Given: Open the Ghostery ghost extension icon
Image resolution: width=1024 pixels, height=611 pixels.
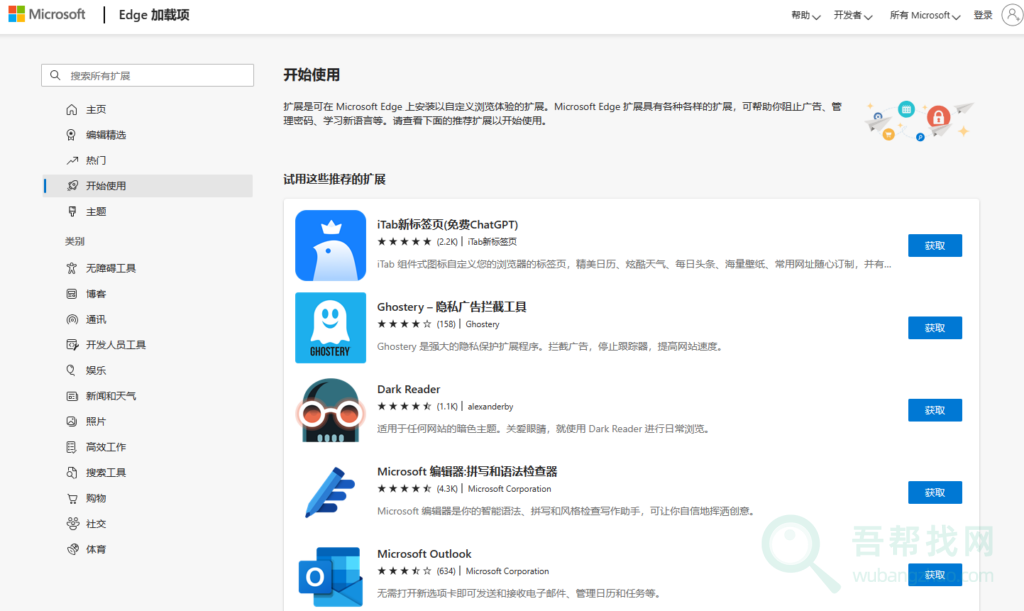Looking at the screenshot, I should click(330, 328).
